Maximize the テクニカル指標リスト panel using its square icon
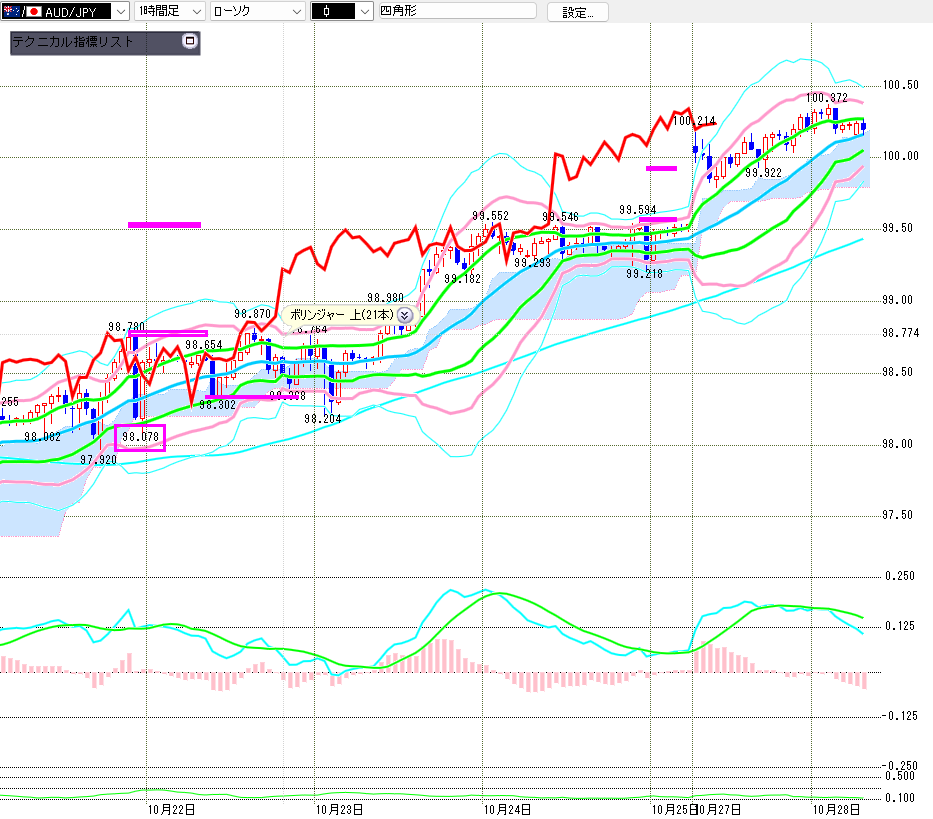This screenshot has height=819, width=933. (x=190, y=42)
